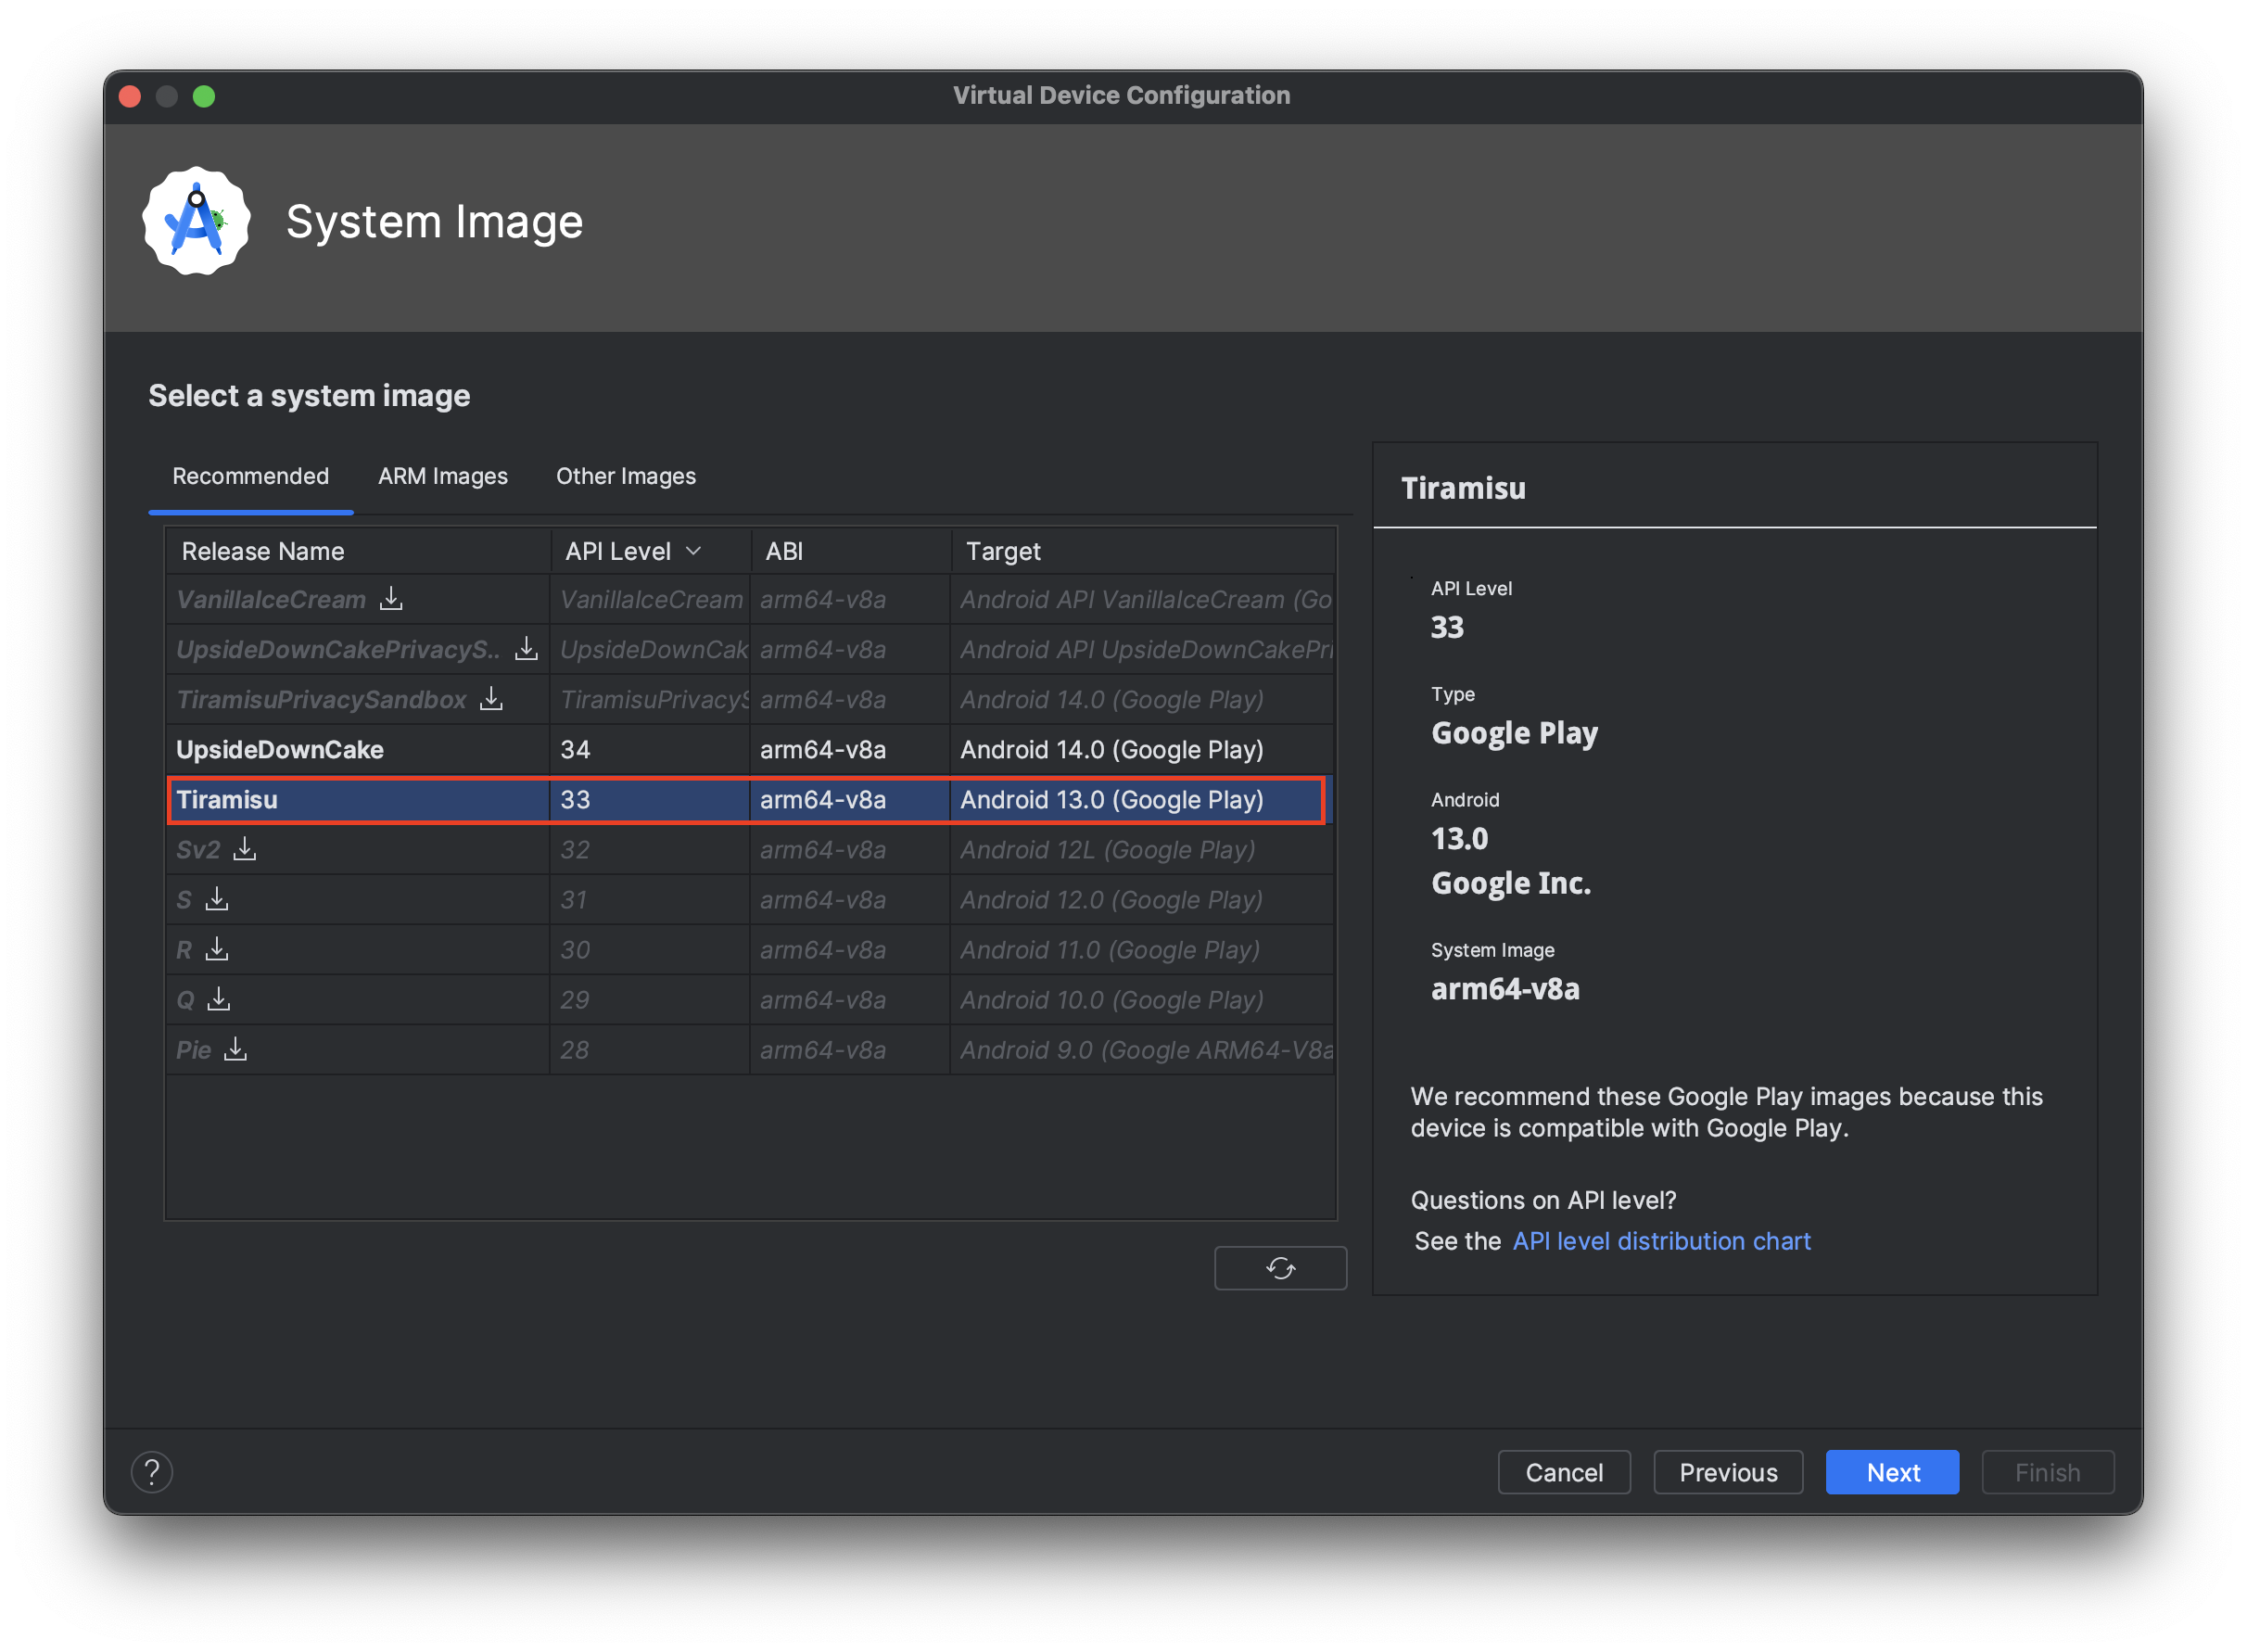
Task: Click the download icon beside Sv2
Action: point(245,849)
